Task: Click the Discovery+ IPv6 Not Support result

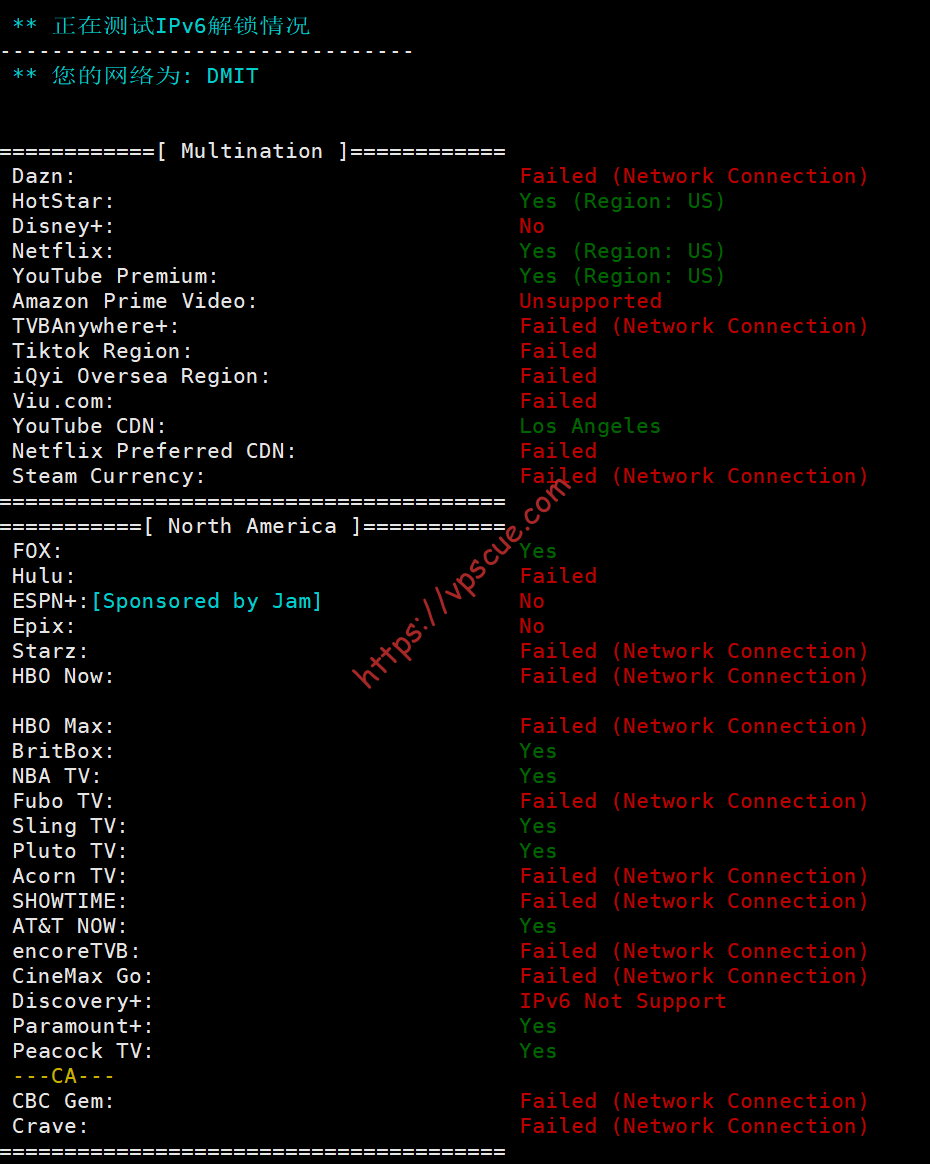Action: tap(622, 1001)
